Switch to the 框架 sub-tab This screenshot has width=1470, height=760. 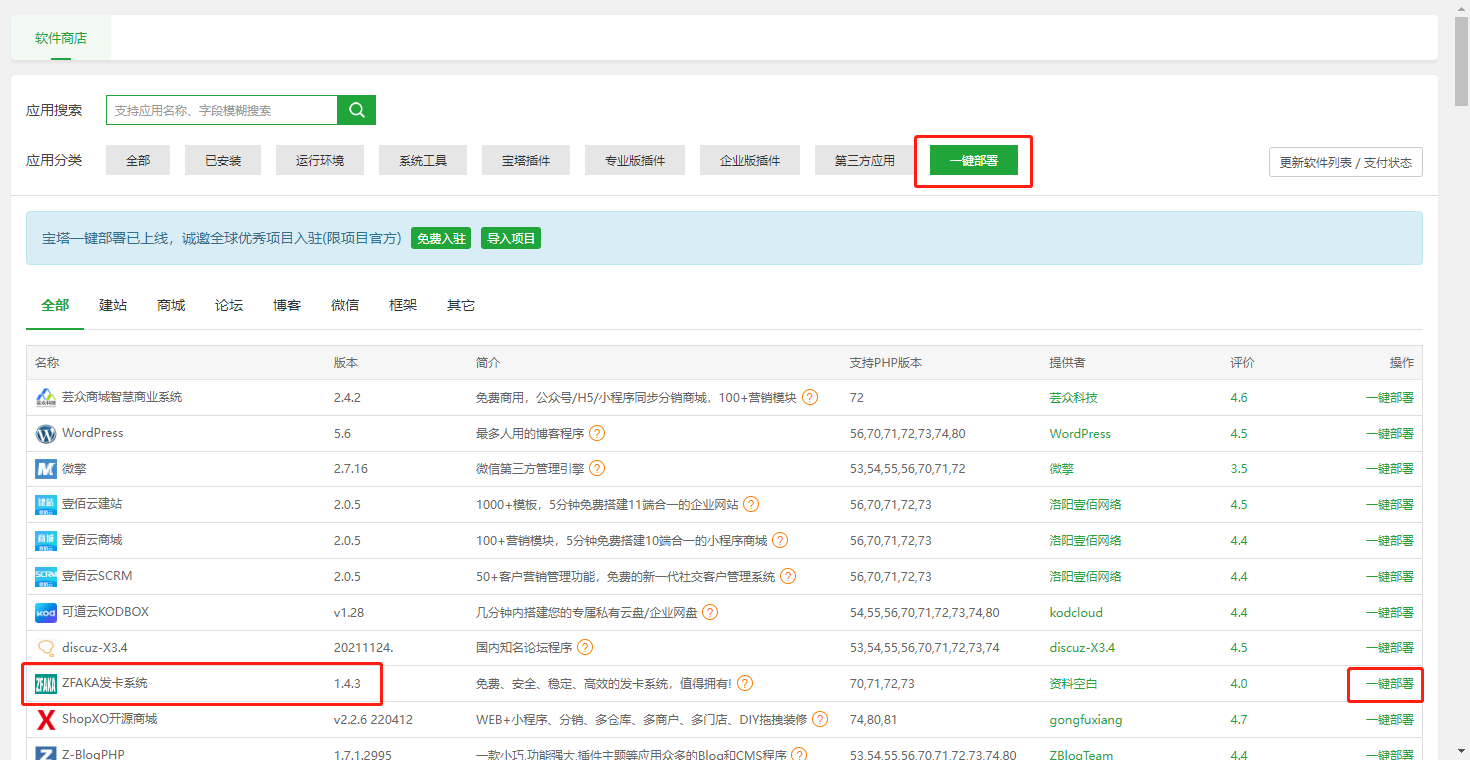coord(403,305)
